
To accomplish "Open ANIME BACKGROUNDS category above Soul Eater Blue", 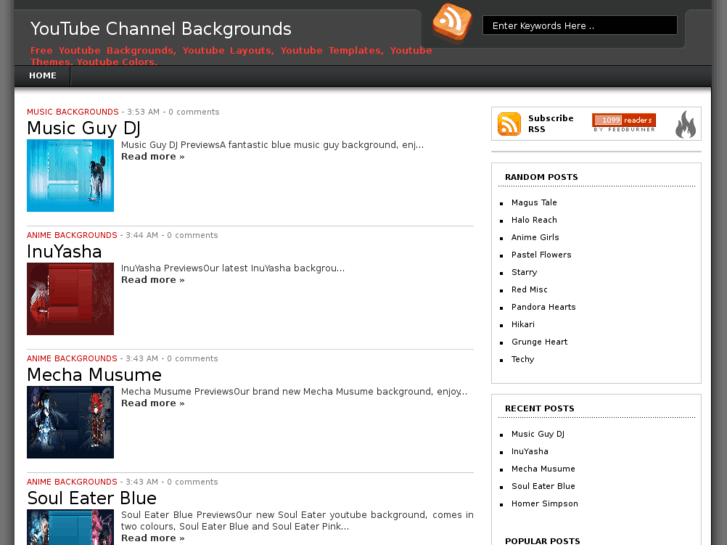I will pos(72,482).
